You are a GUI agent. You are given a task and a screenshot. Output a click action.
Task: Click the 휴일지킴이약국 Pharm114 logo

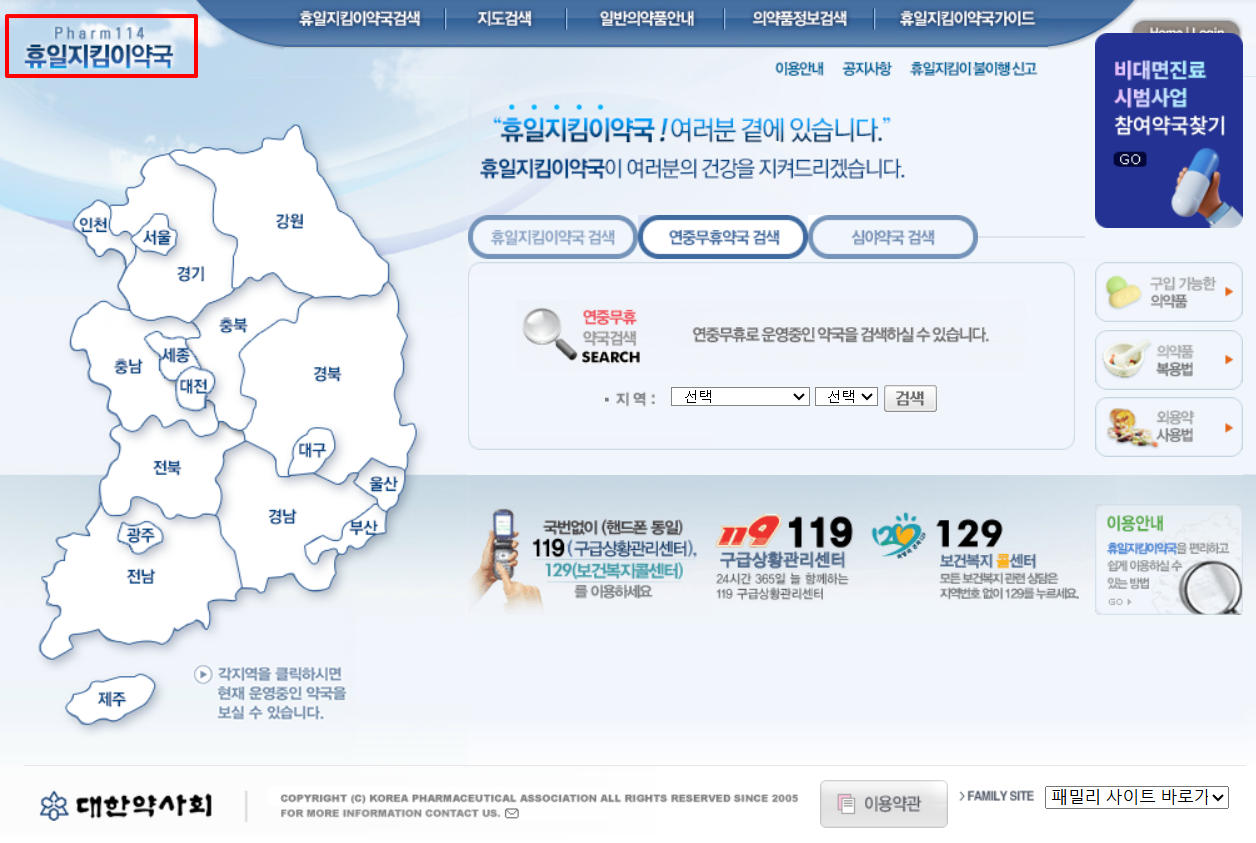click(100, 48)
